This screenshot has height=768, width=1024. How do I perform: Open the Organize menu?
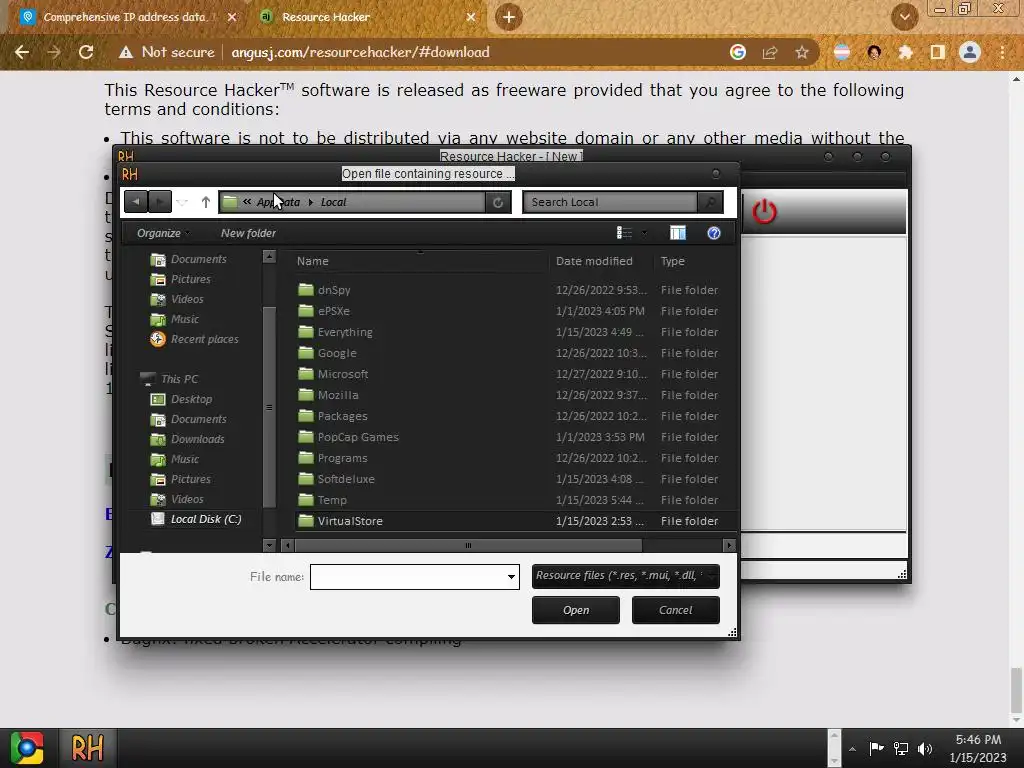click(x=163, y=233)
